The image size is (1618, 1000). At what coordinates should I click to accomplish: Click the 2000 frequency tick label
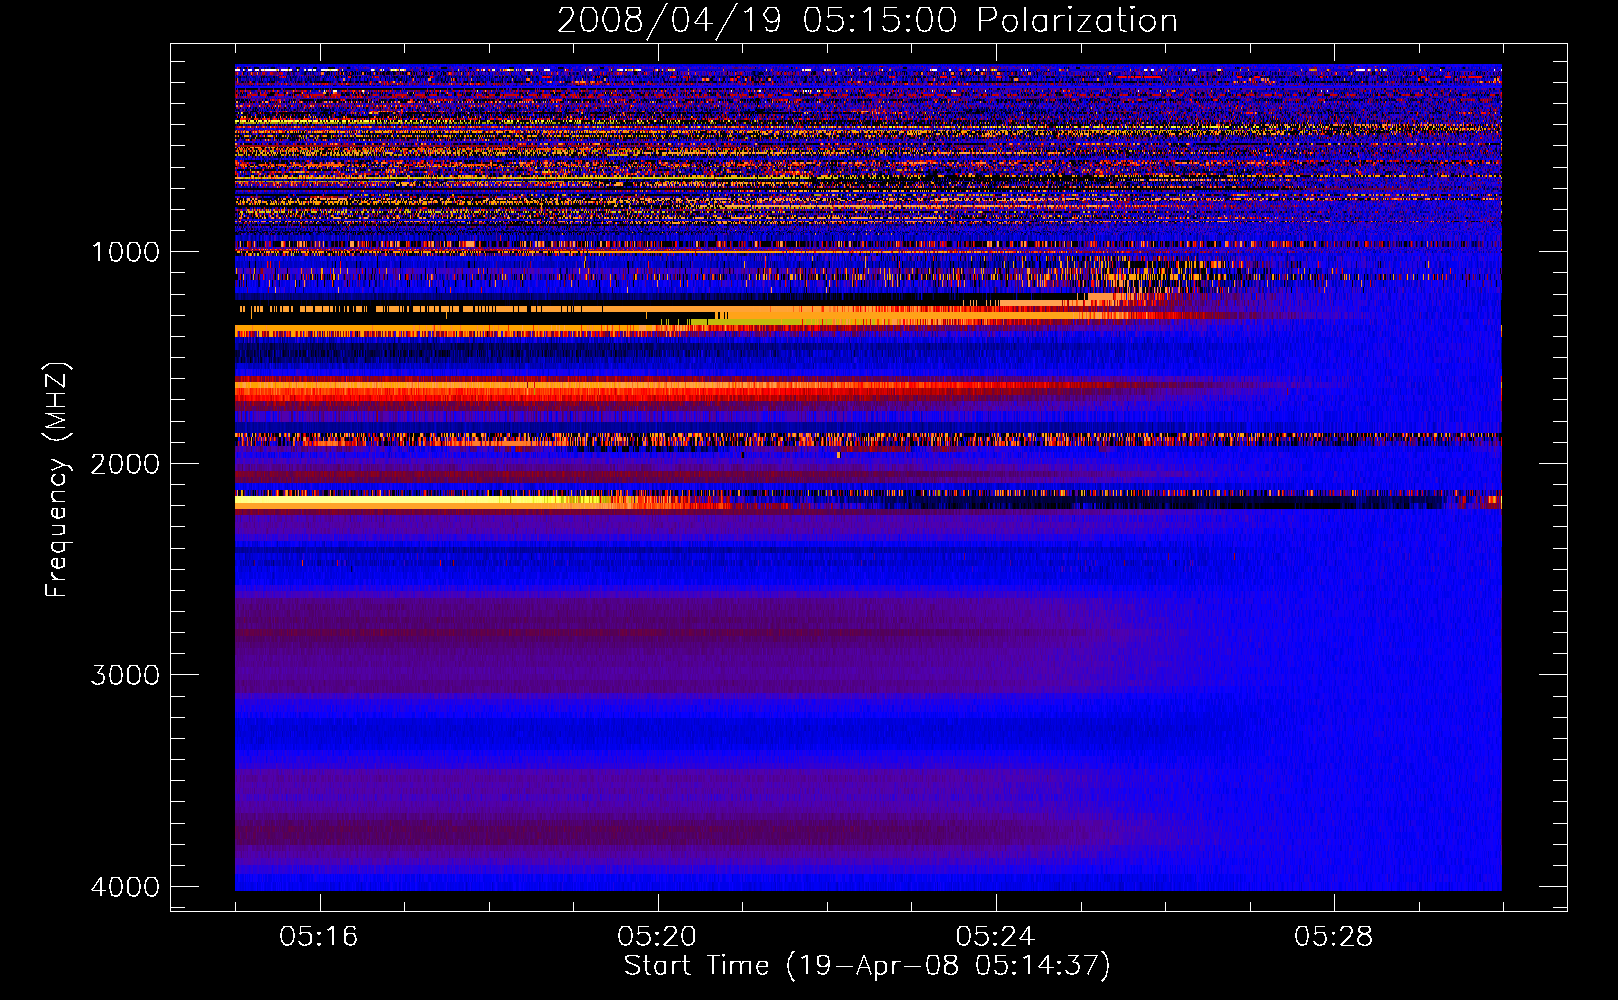(x=125, y=463)
